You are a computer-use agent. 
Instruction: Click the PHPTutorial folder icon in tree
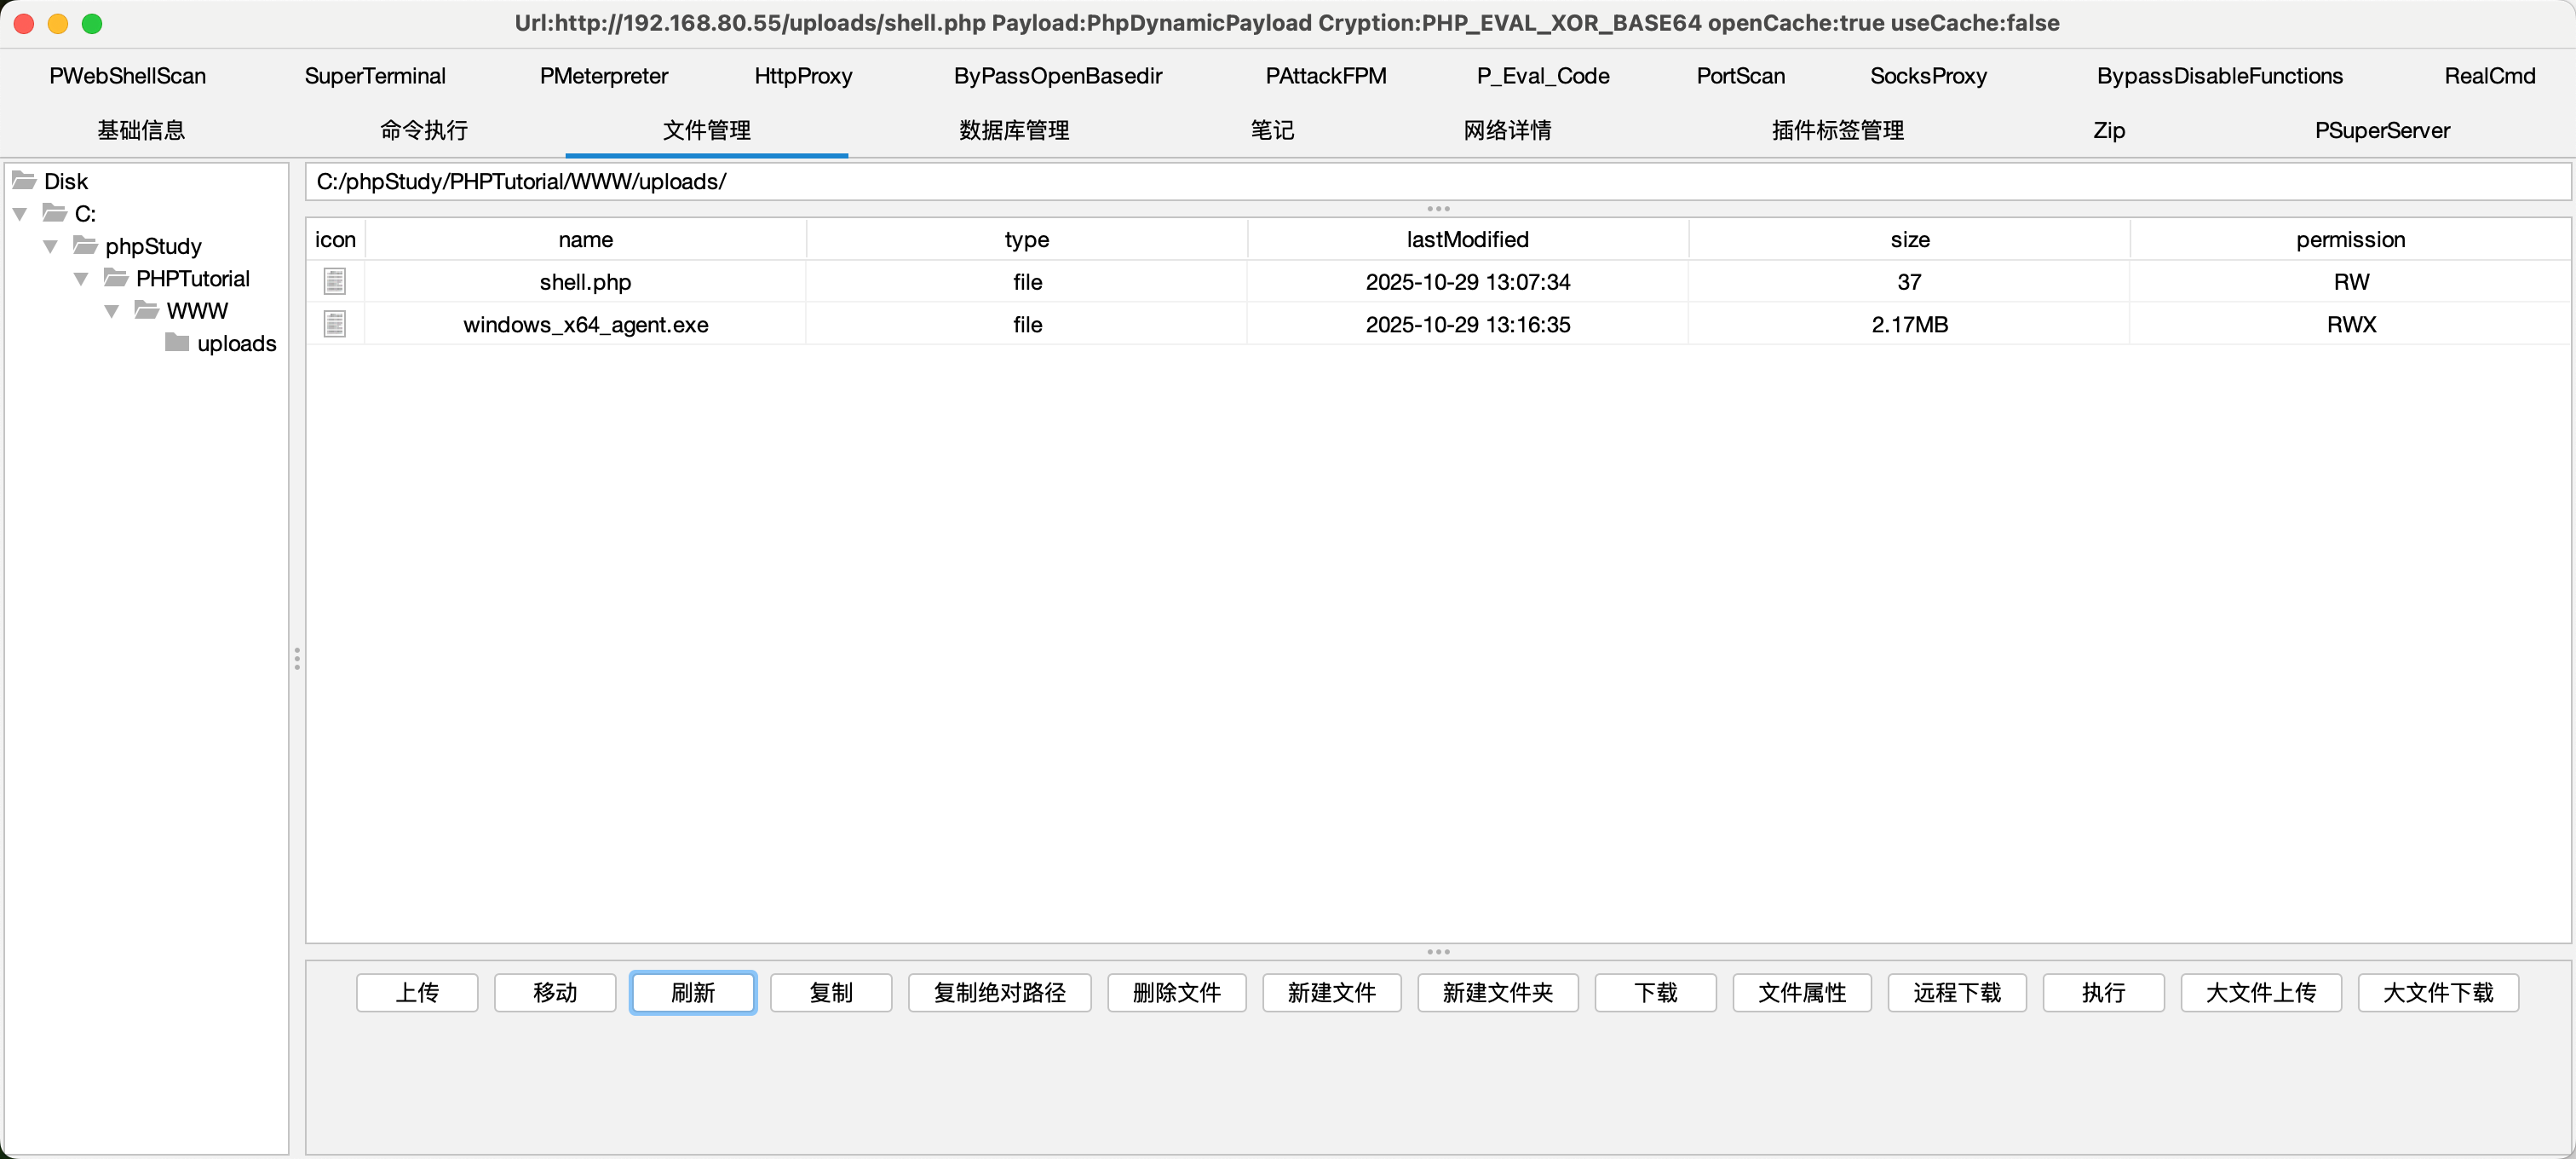click(116, 278)
